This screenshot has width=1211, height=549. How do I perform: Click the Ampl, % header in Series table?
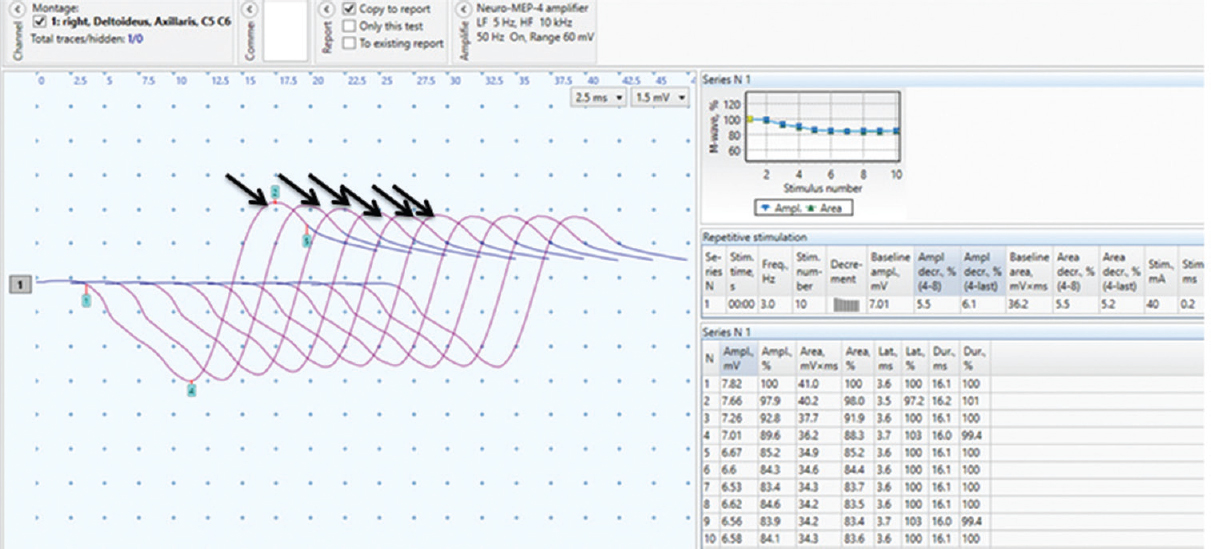coord(776,357)
